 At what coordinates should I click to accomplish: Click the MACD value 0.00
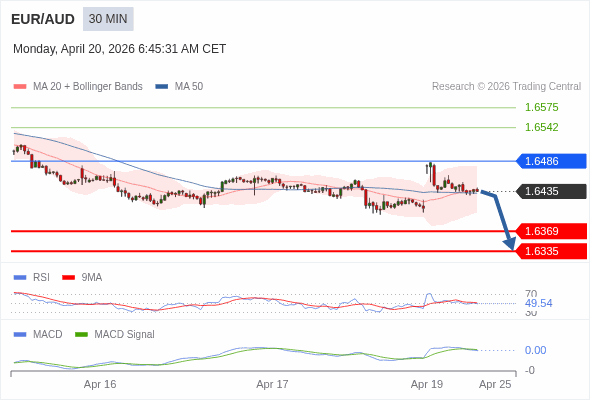coord(535,350)
